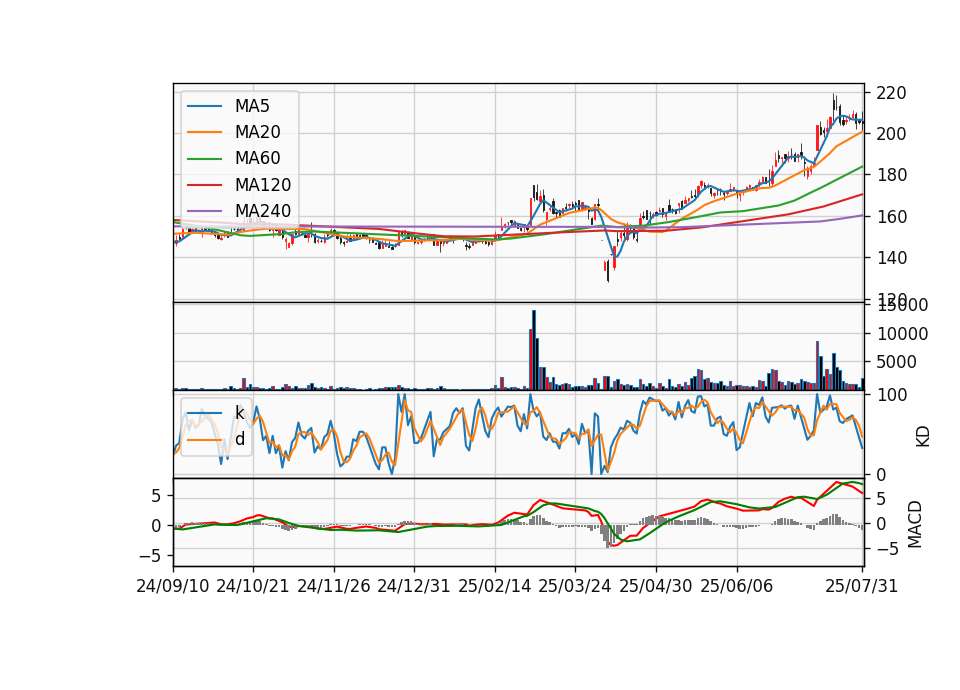Click the k legend label in KD panel
Image resolution: width=960 pixels, height=690 pixels.
tap(239, 413)
